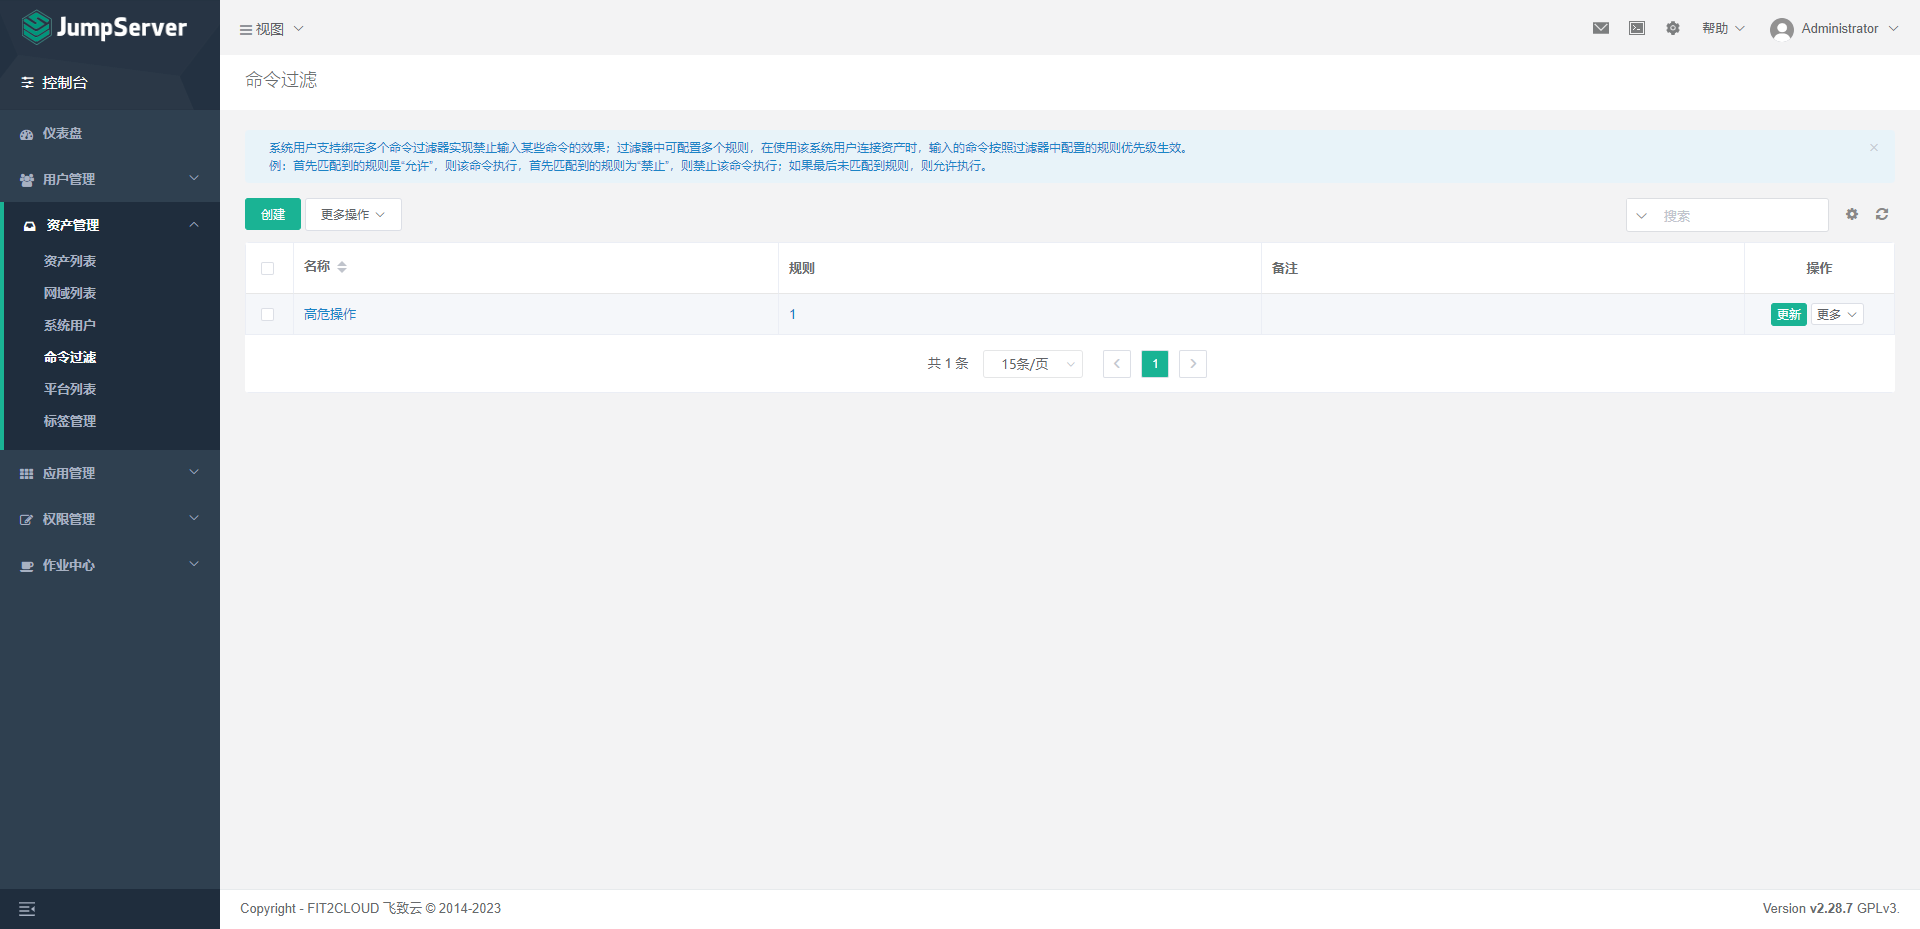Viewport: 1920px width, 929px height.
Task: Open the 15条/页 page size dropdown
Action: (1033, 364)
